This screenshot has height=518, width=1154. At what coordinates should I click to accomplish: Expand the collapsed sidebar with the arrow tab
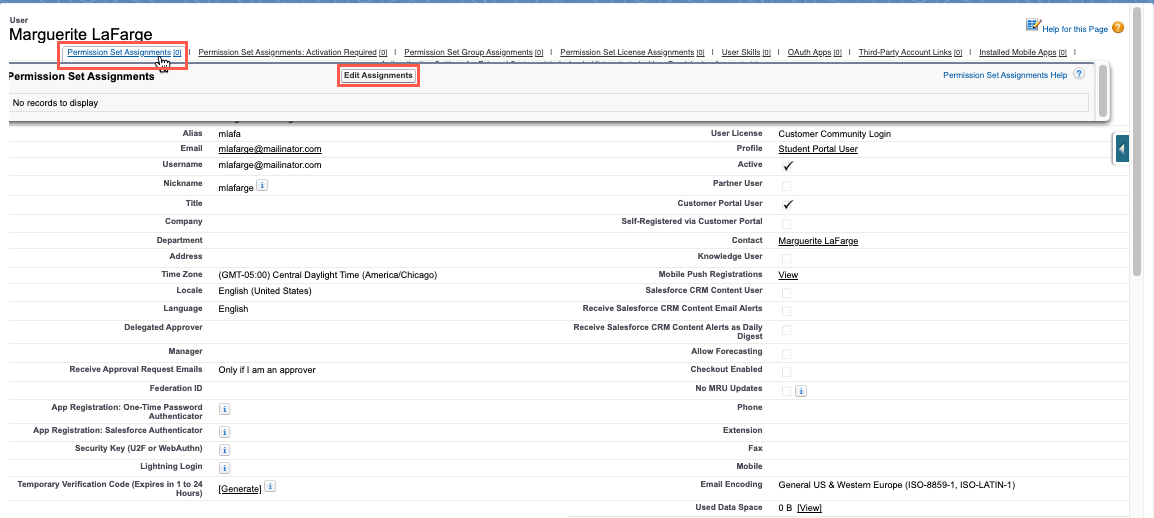pyautogui.click(x=1122, y=149)
